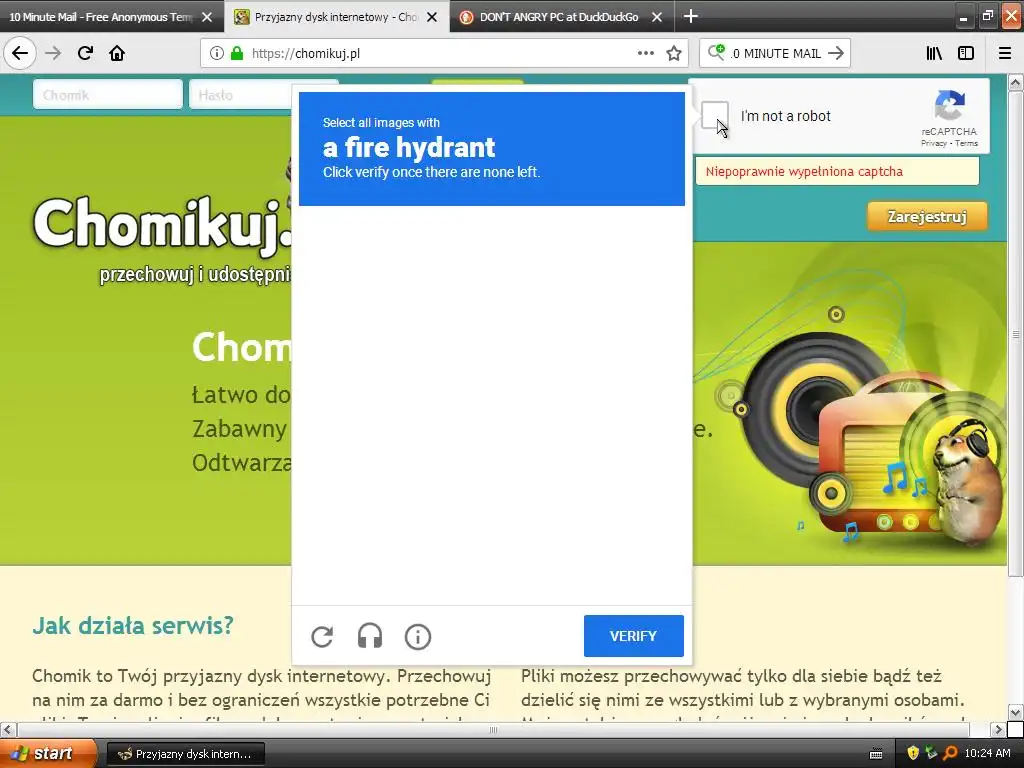The width and height of the screenshot is (1024, 768).
Task: Click the forward navigation arrow
Action: tap(53, 53)
